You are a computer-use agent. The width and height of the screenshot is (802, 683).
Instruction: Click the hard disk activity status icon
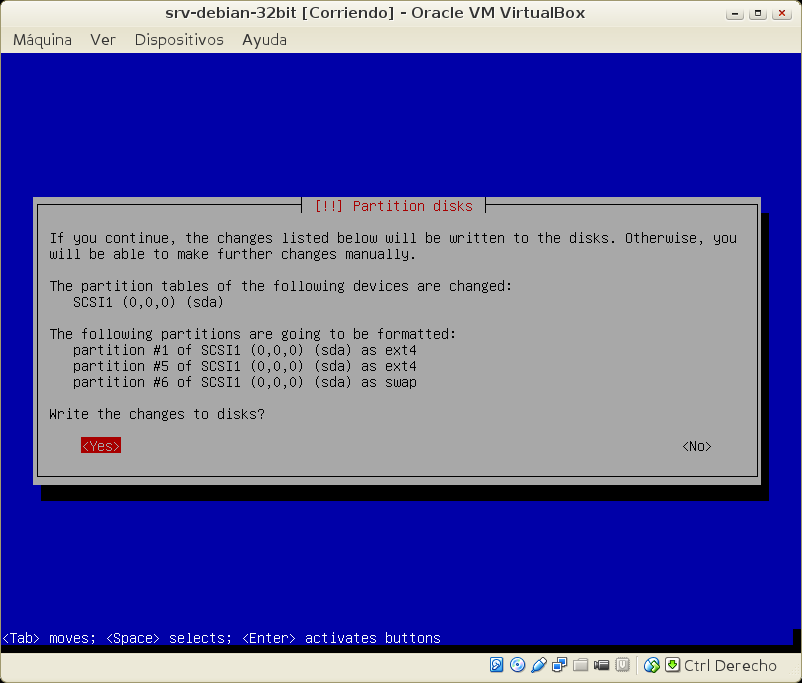pyautogui.click(x=497, y=665)
